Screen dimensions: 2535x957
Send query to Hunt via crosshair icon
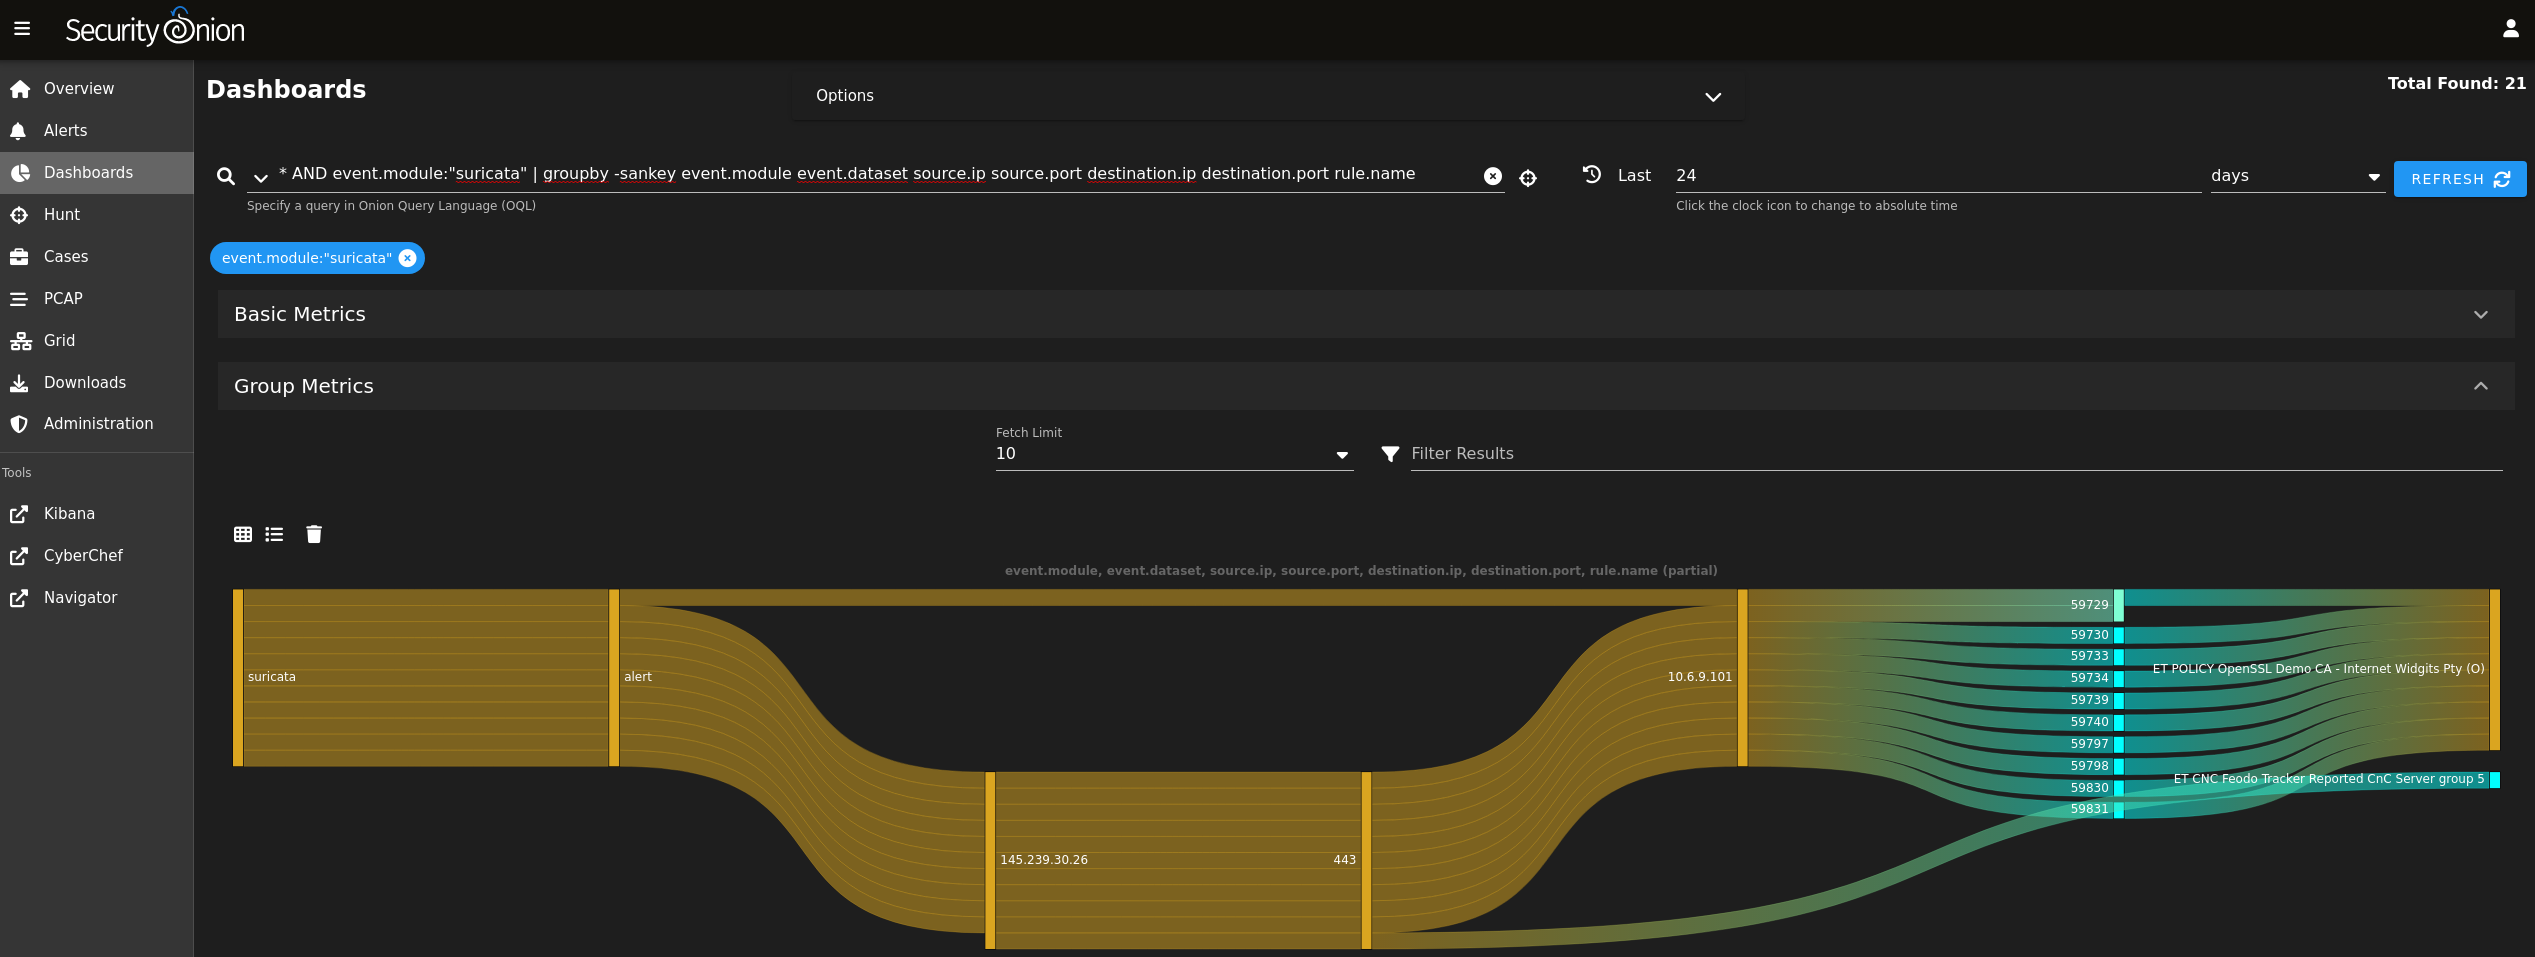click(1528, 178)
